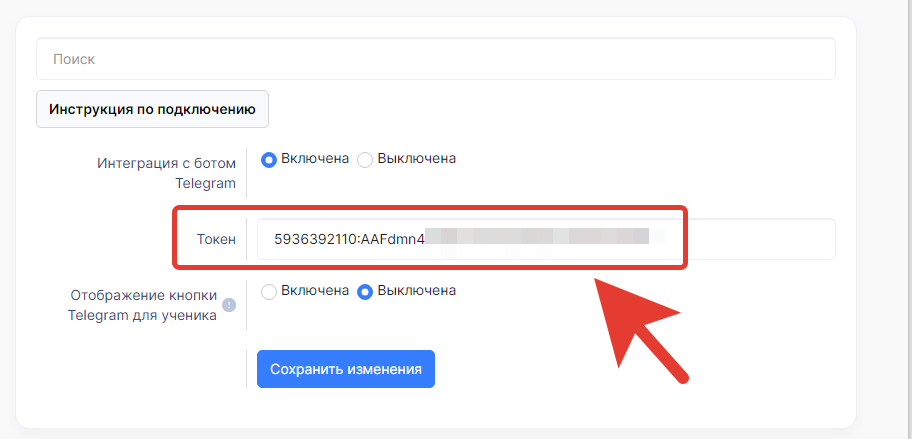Select Выключена for Telegram bot integration
The width and height of the screenshot is (912, 439).
click(365, 160)
